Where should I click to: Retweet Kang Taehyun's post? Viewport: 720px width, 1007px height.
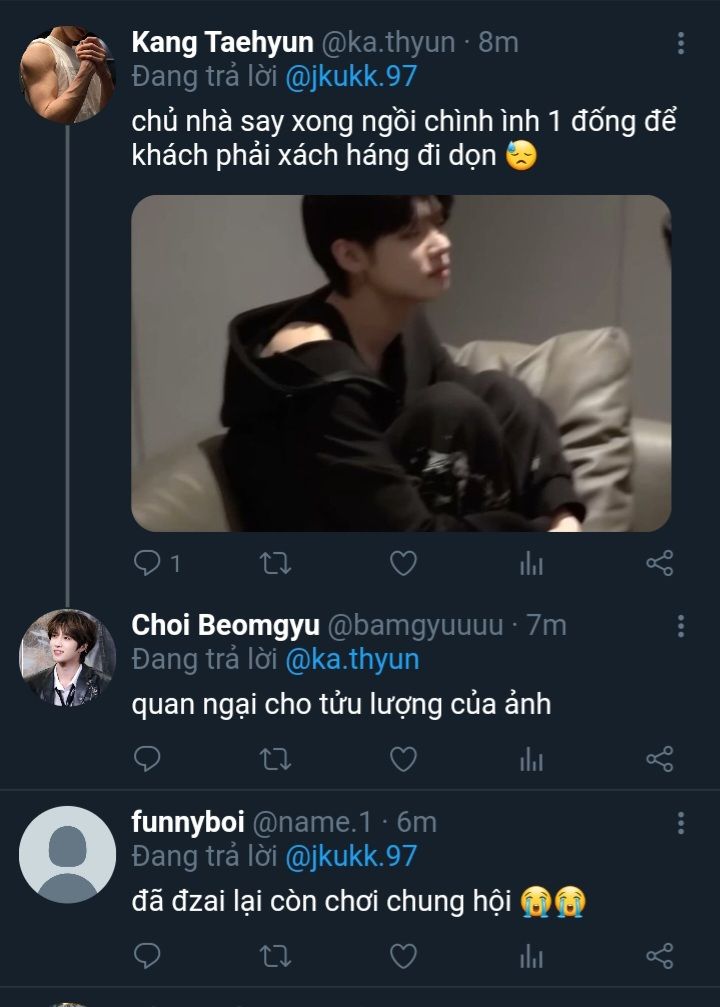275,564
